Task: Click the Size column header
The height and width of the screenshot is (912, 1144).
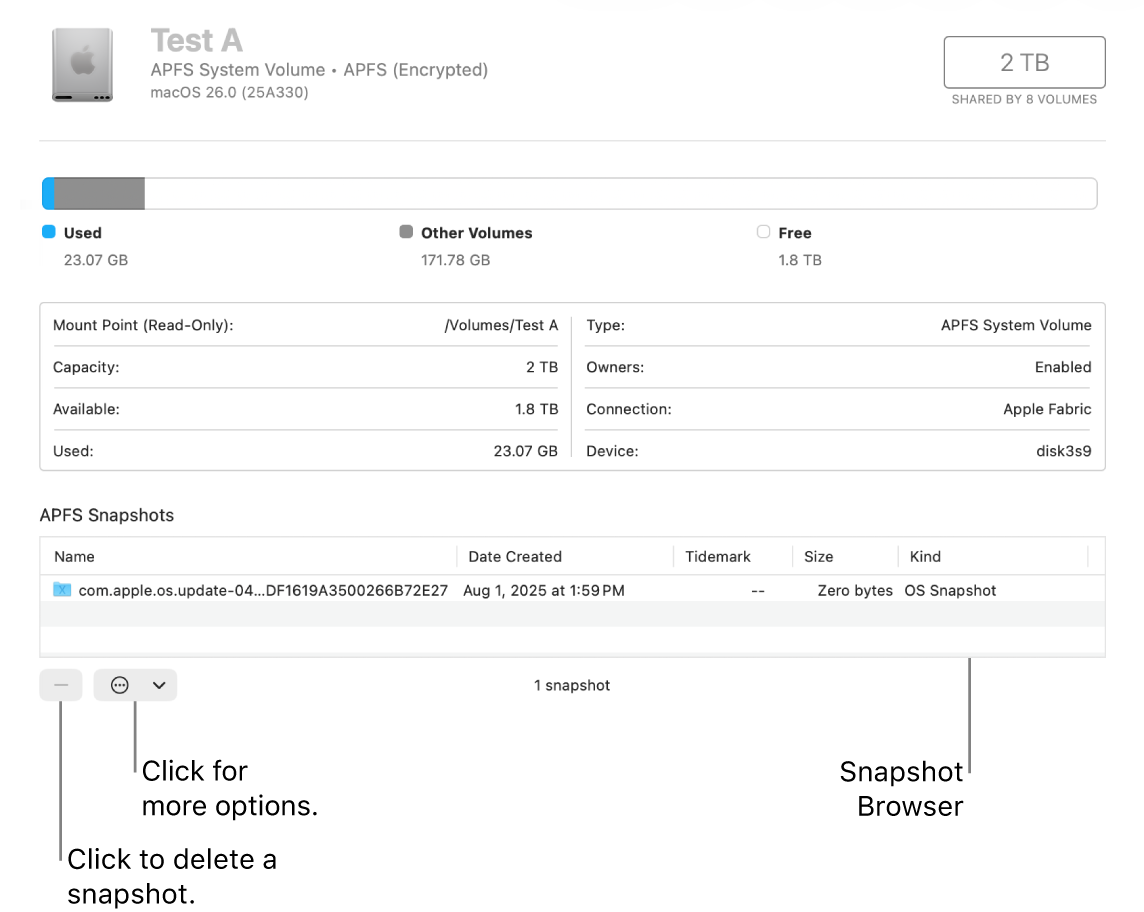Action: point(818,556)
